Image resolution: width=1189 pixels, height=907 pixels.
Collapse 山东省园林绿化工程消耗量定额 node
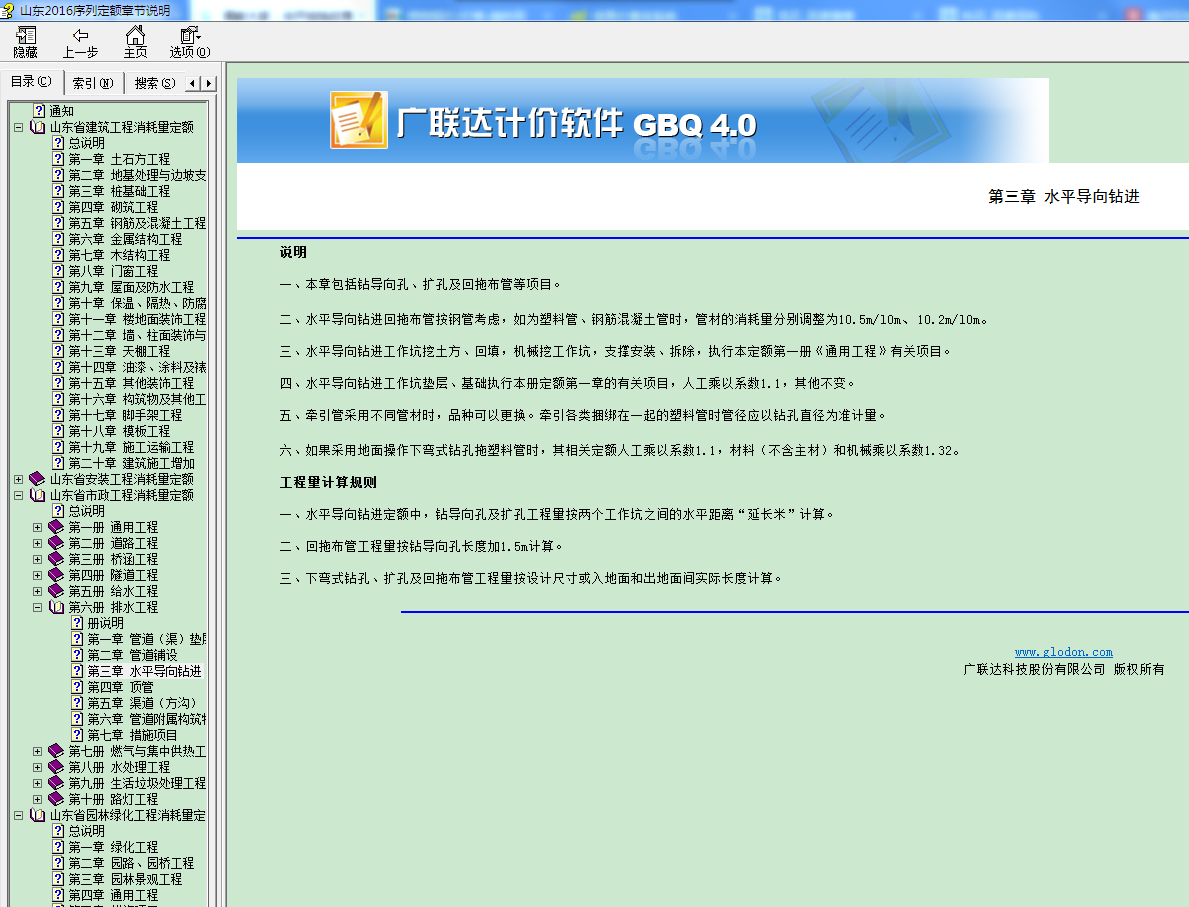[18, 815]
